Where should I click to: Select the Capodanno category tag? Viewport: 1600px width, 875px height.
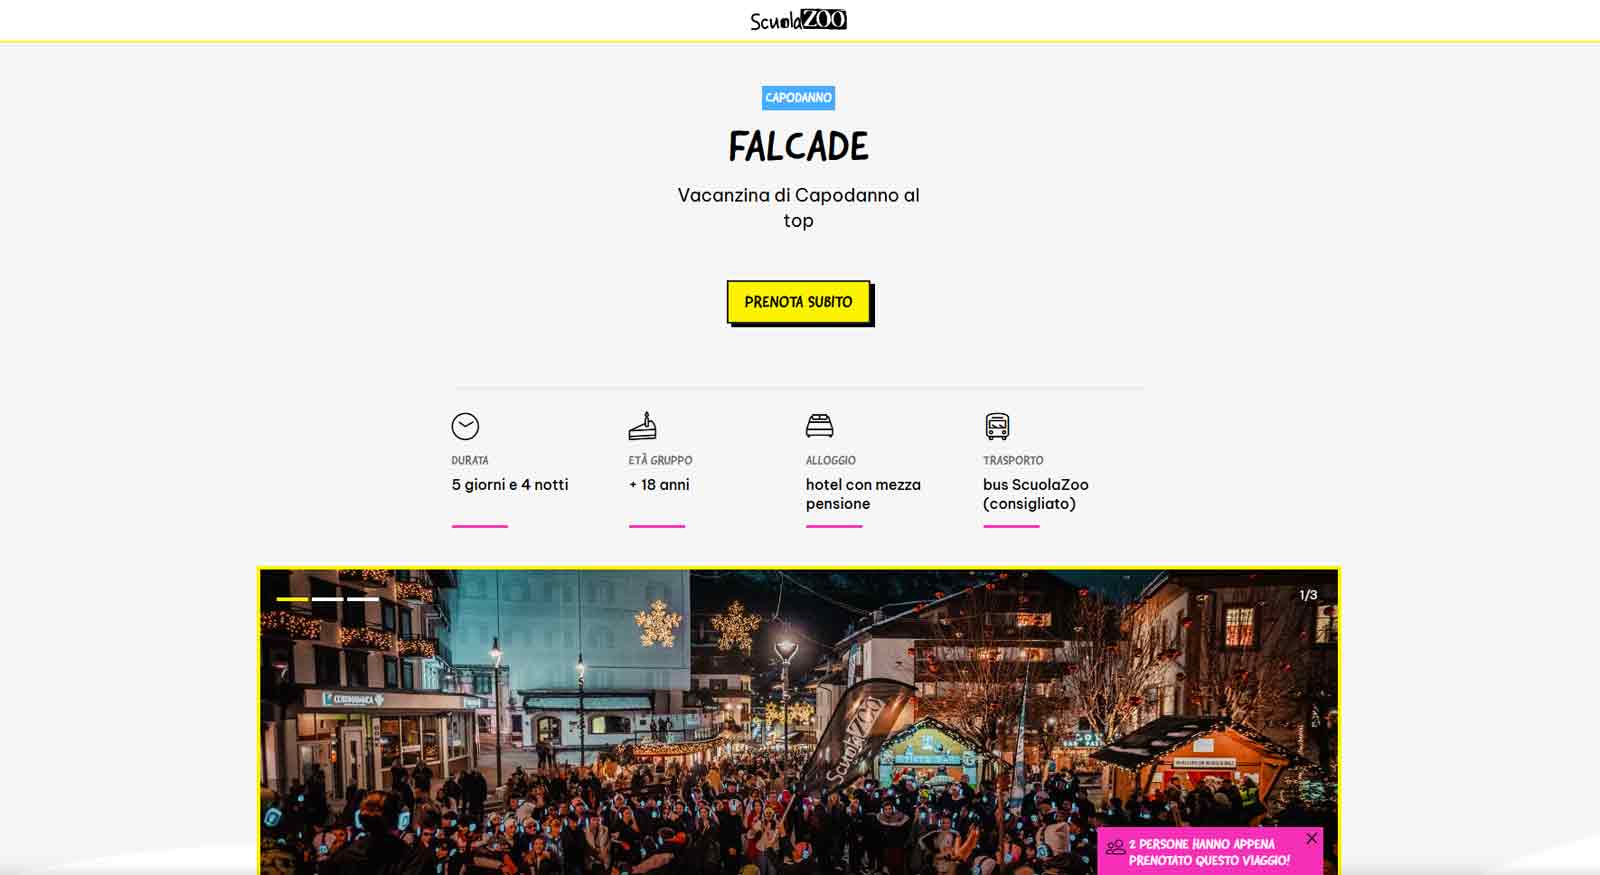click(x=798, y=97)
